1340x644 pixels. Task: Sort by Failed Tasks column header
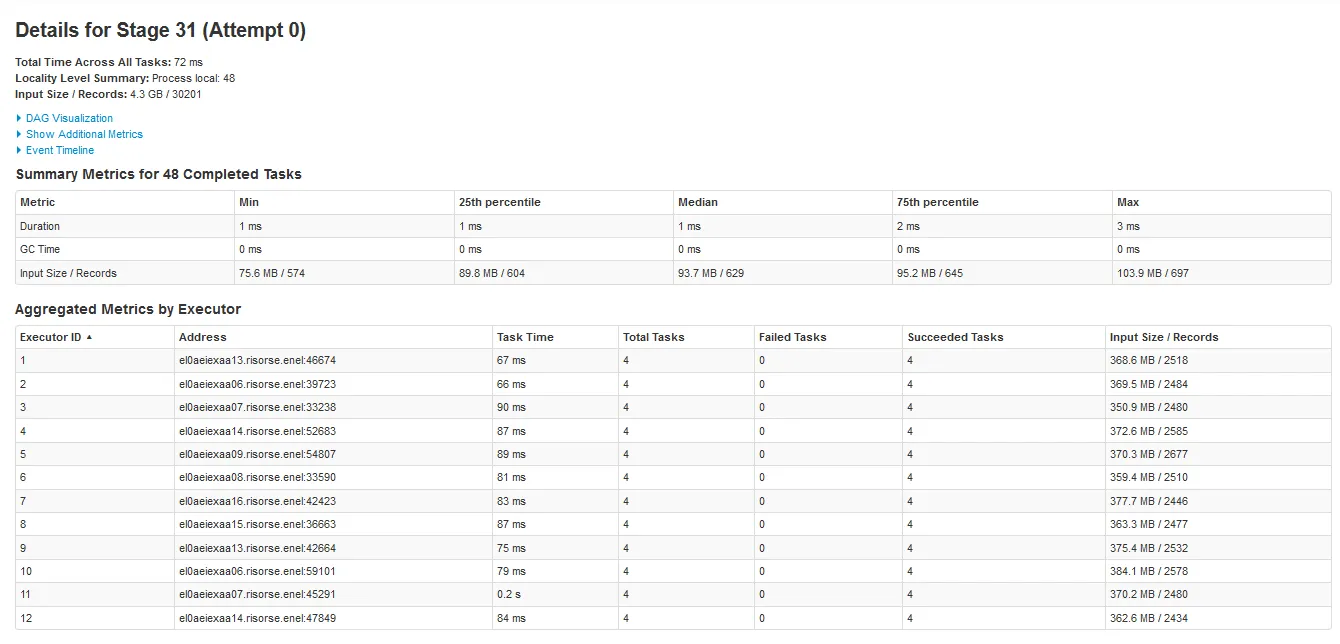[793, 337]
